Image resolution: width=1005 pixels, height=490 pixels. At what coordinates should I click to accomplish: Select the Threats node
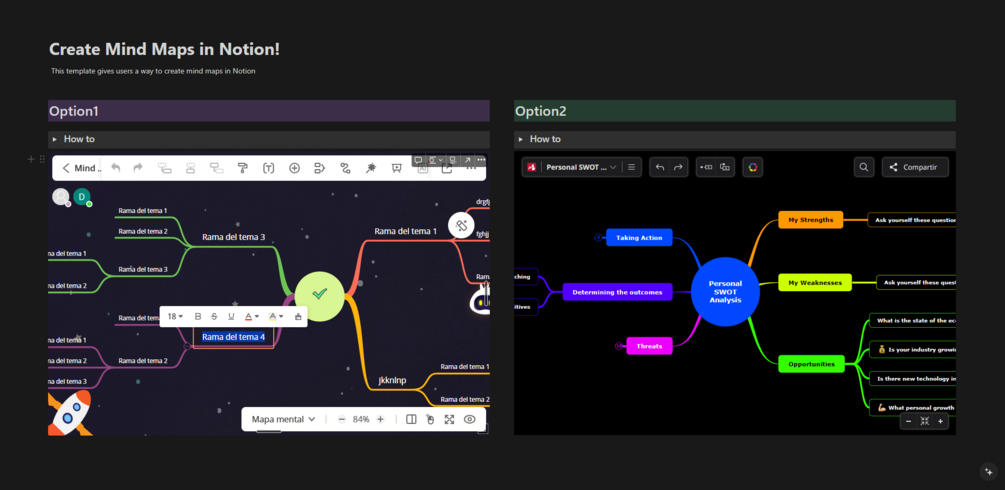pyautogui.click(x=649, y=346)
